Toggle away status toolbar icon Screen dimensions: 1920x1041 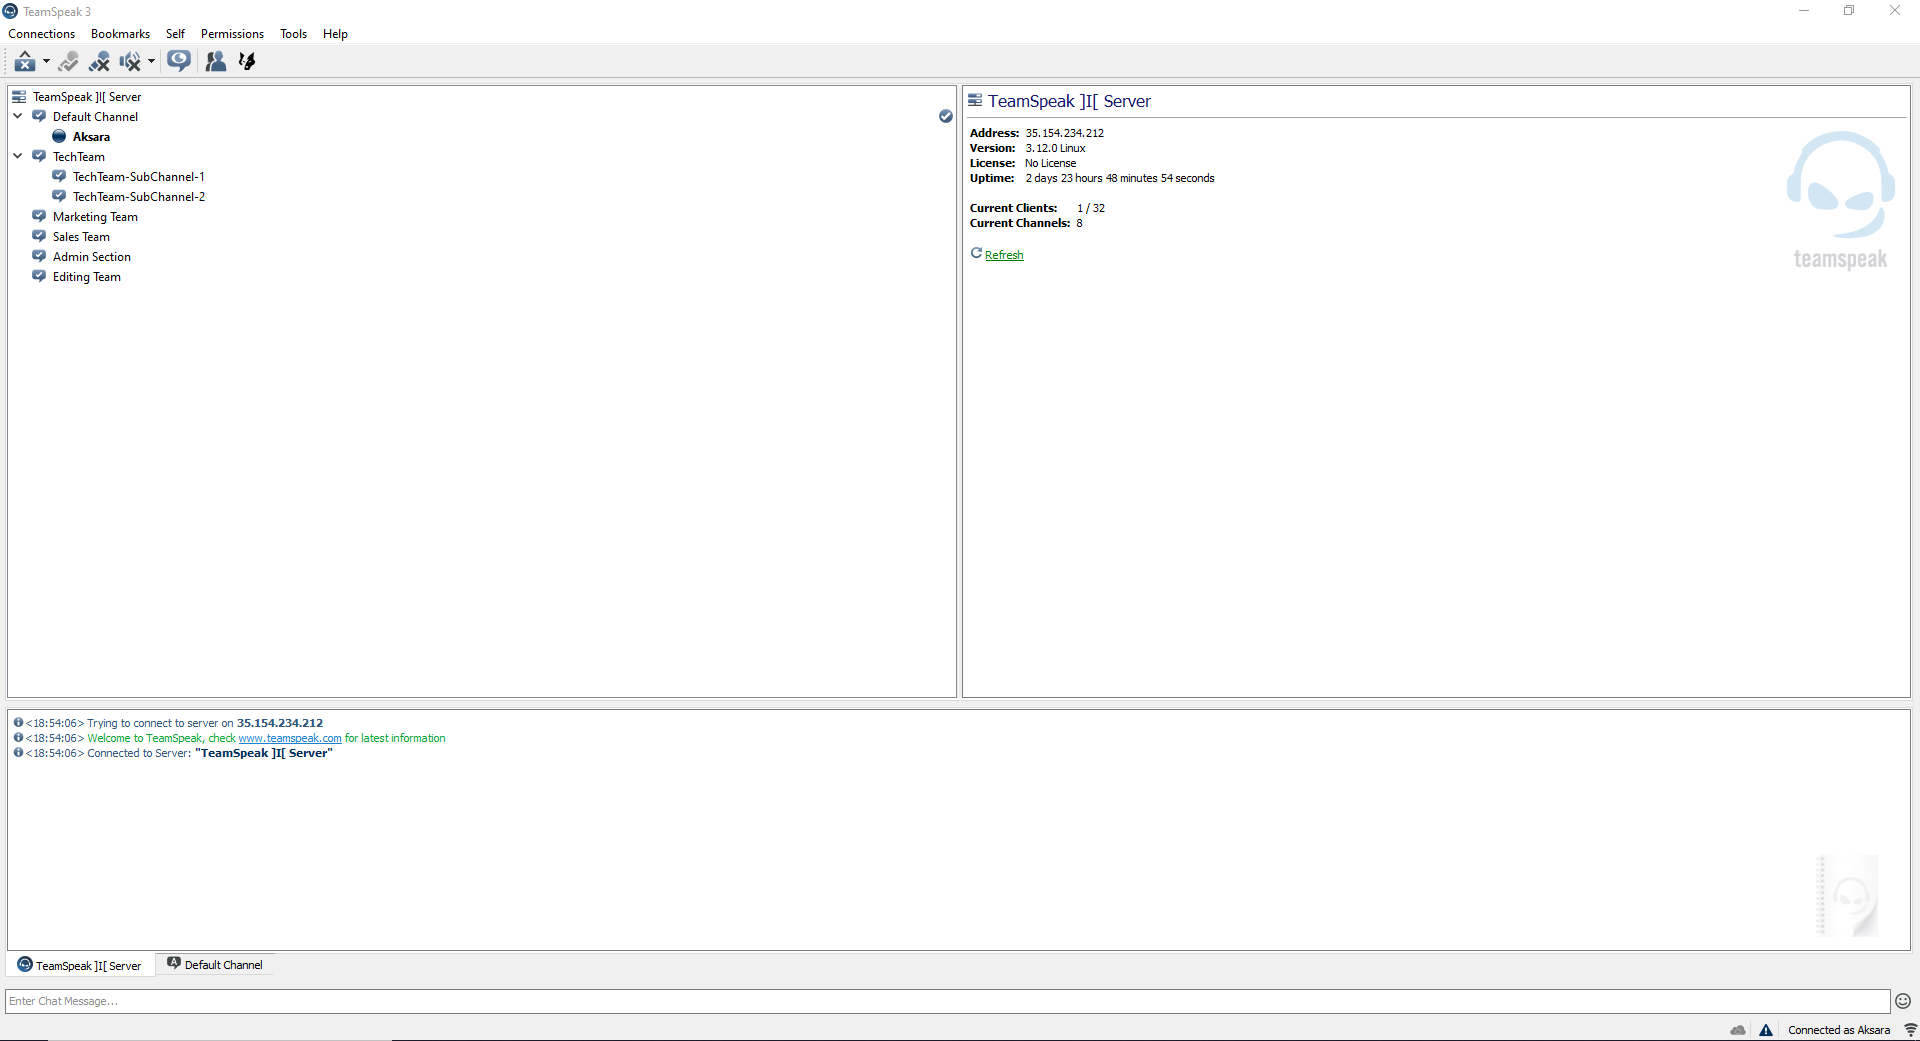[x=24, y=62]
